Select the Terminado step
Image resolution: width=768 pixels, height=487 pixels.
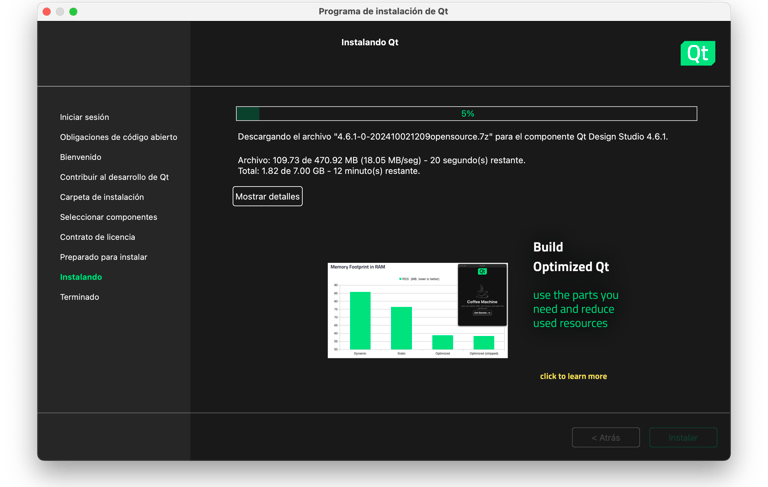tap(79, 297)
